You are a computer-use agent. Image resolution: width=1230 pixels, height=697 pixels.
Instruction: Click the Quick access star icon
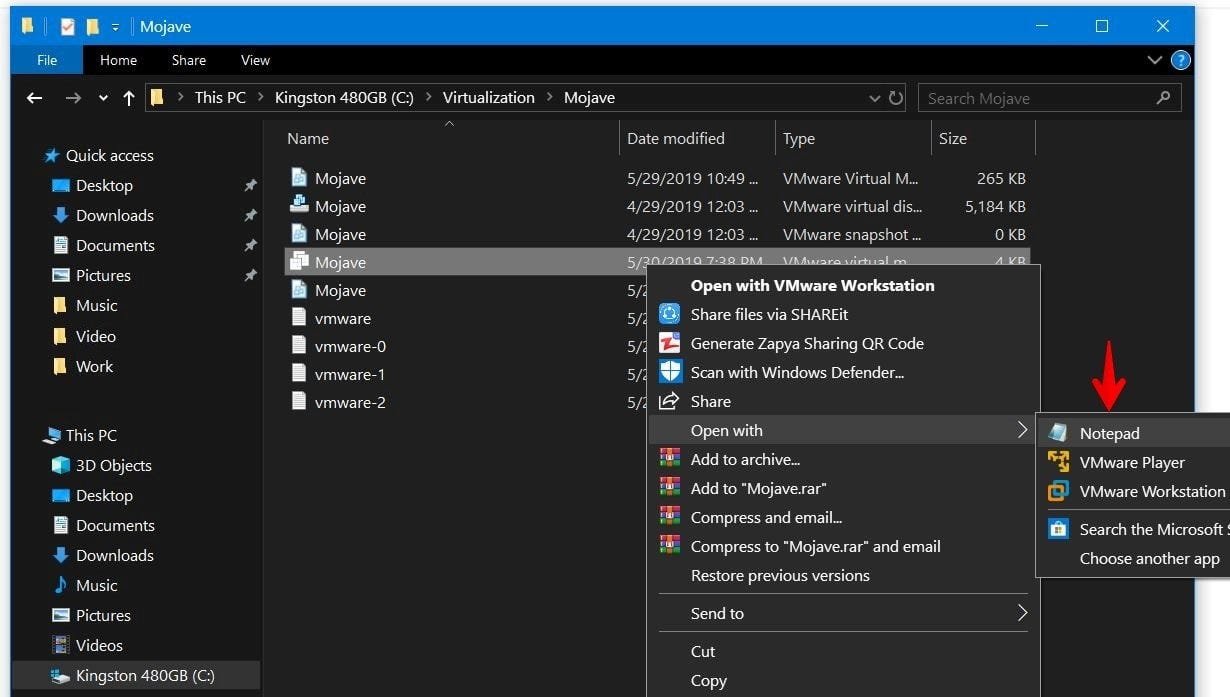tap(52, 155)
